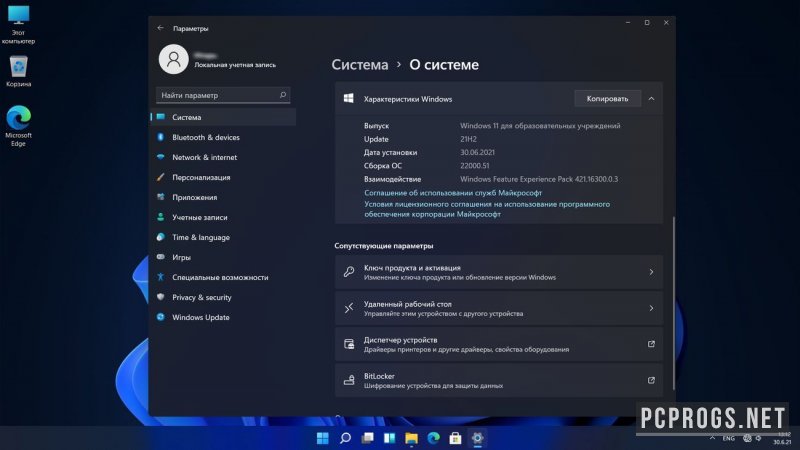Click external link icon on Диспетчер устройств

point(652,344)
